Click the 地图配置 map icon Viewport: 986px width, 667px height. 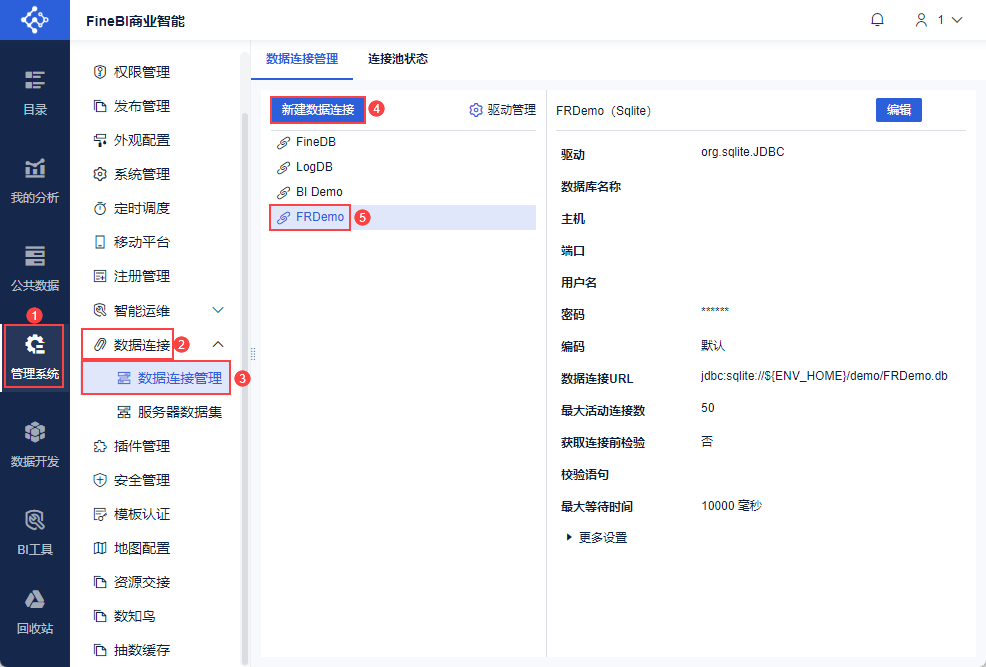(99, 548)
